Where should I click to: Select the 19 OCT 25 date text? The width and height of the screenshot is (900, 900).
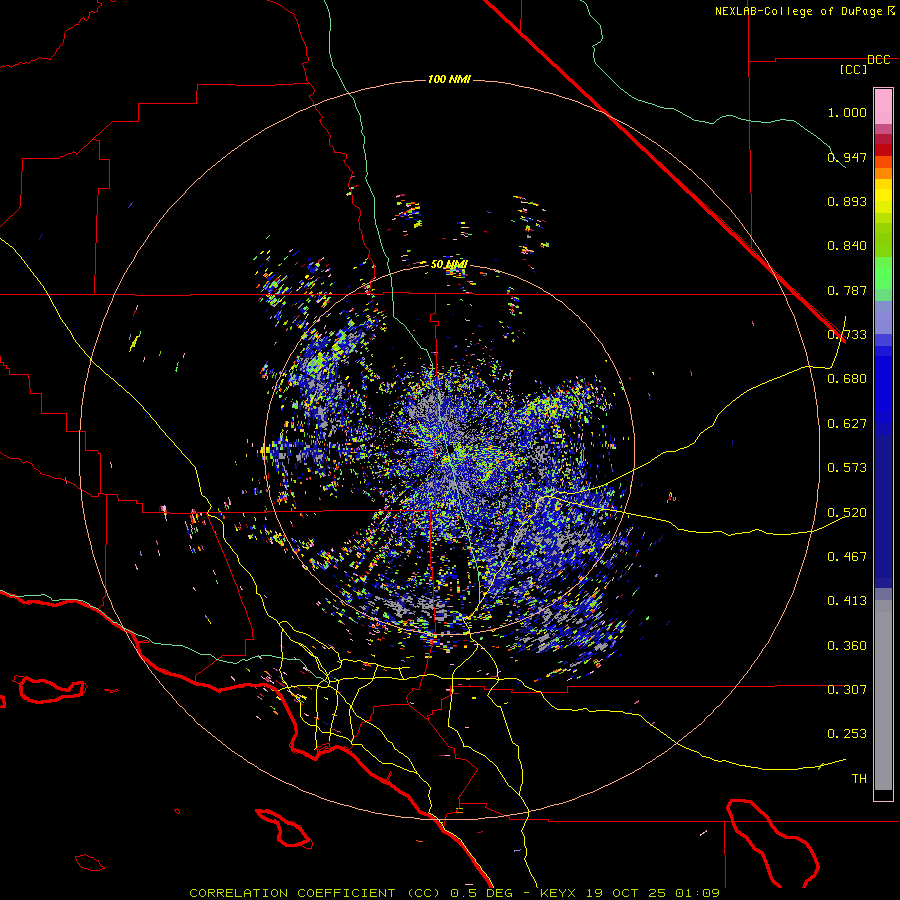[626, 893]
